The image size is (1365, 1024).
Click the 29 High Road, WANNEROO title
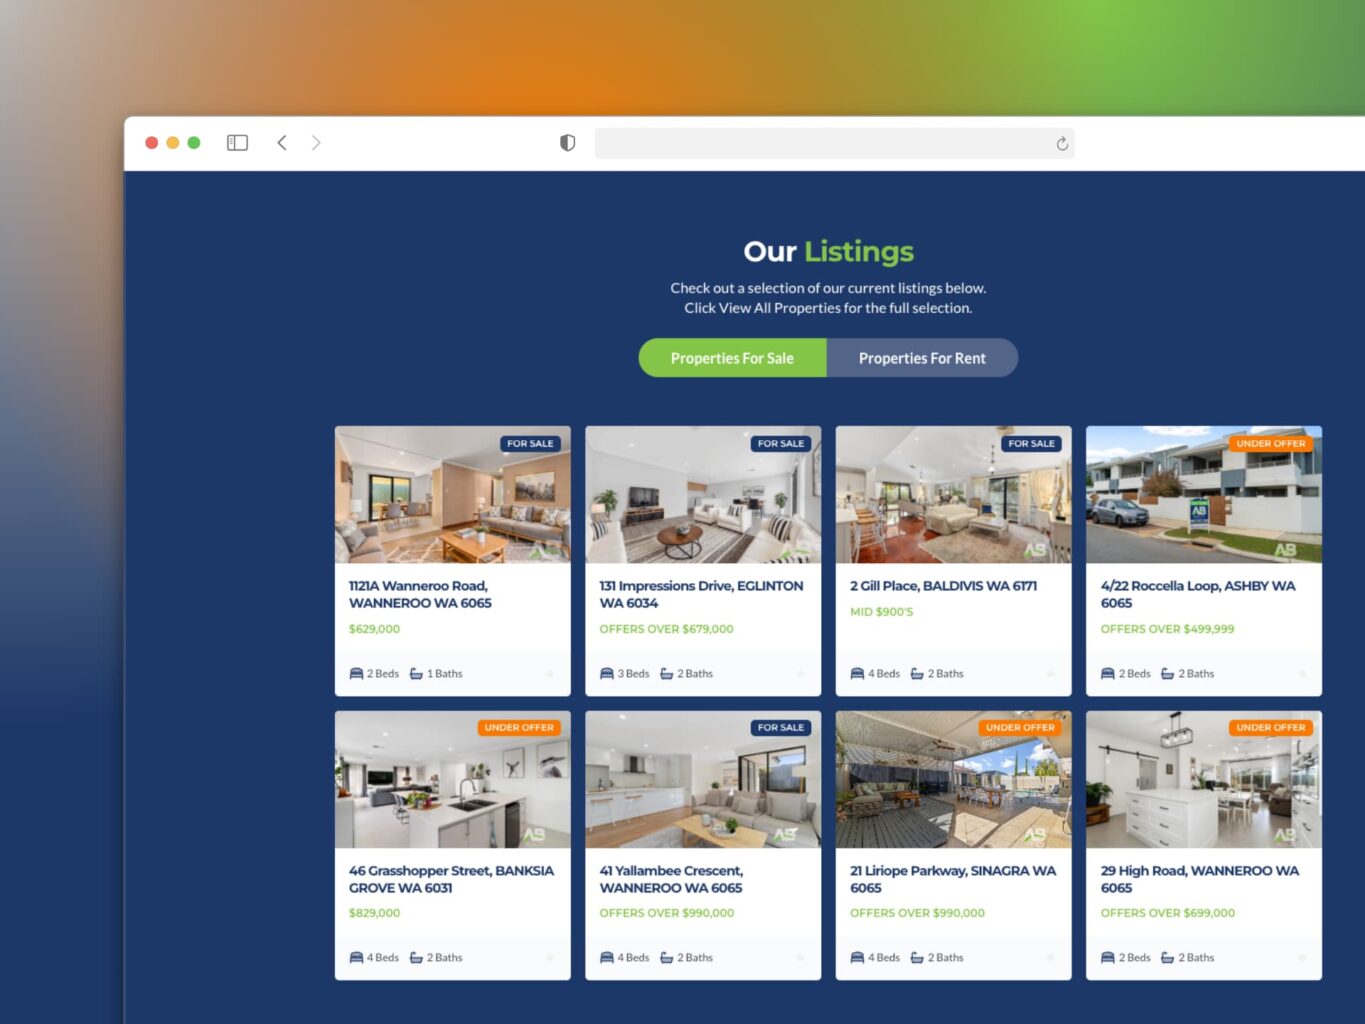(x=1200, y=879)
